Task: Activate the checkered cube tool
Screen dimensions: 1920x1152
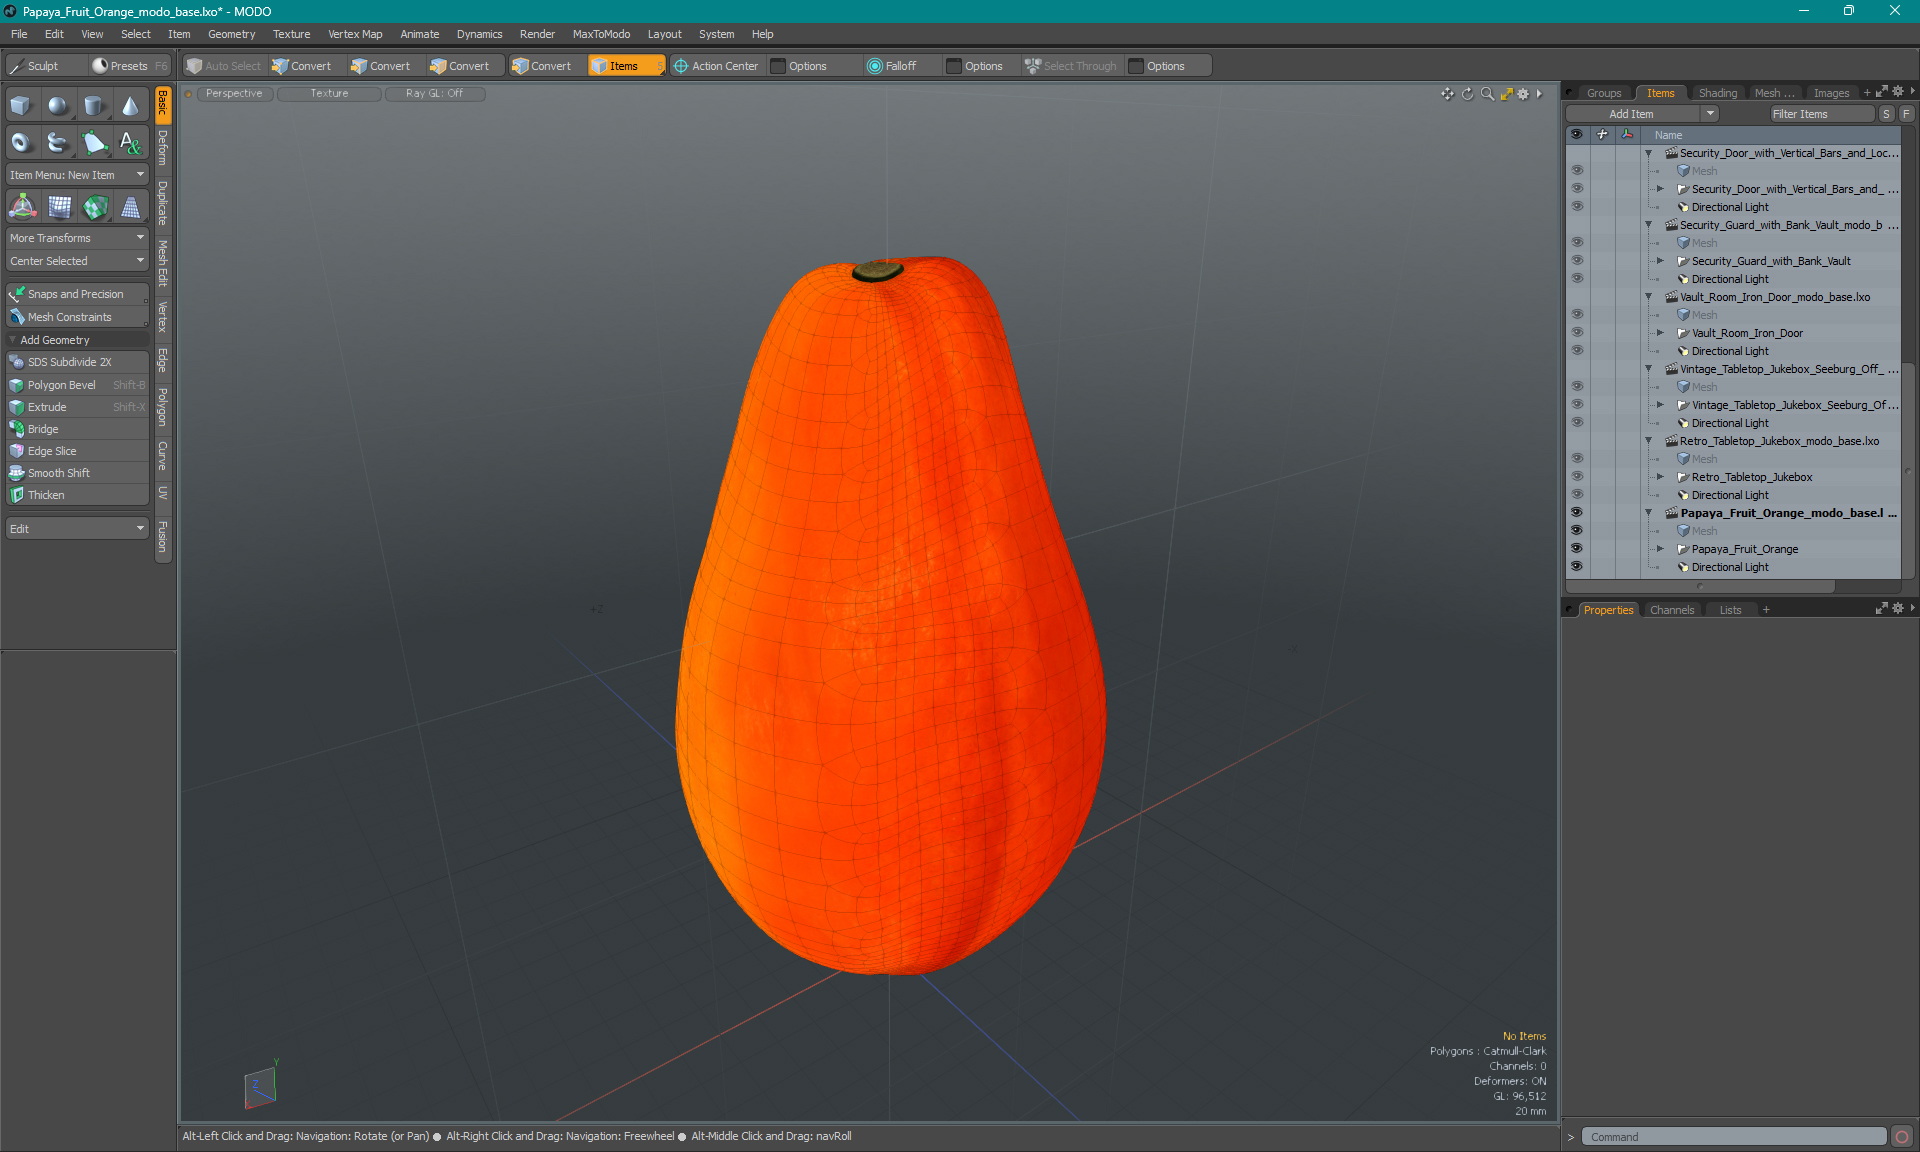Action: (x=95, y=207)
